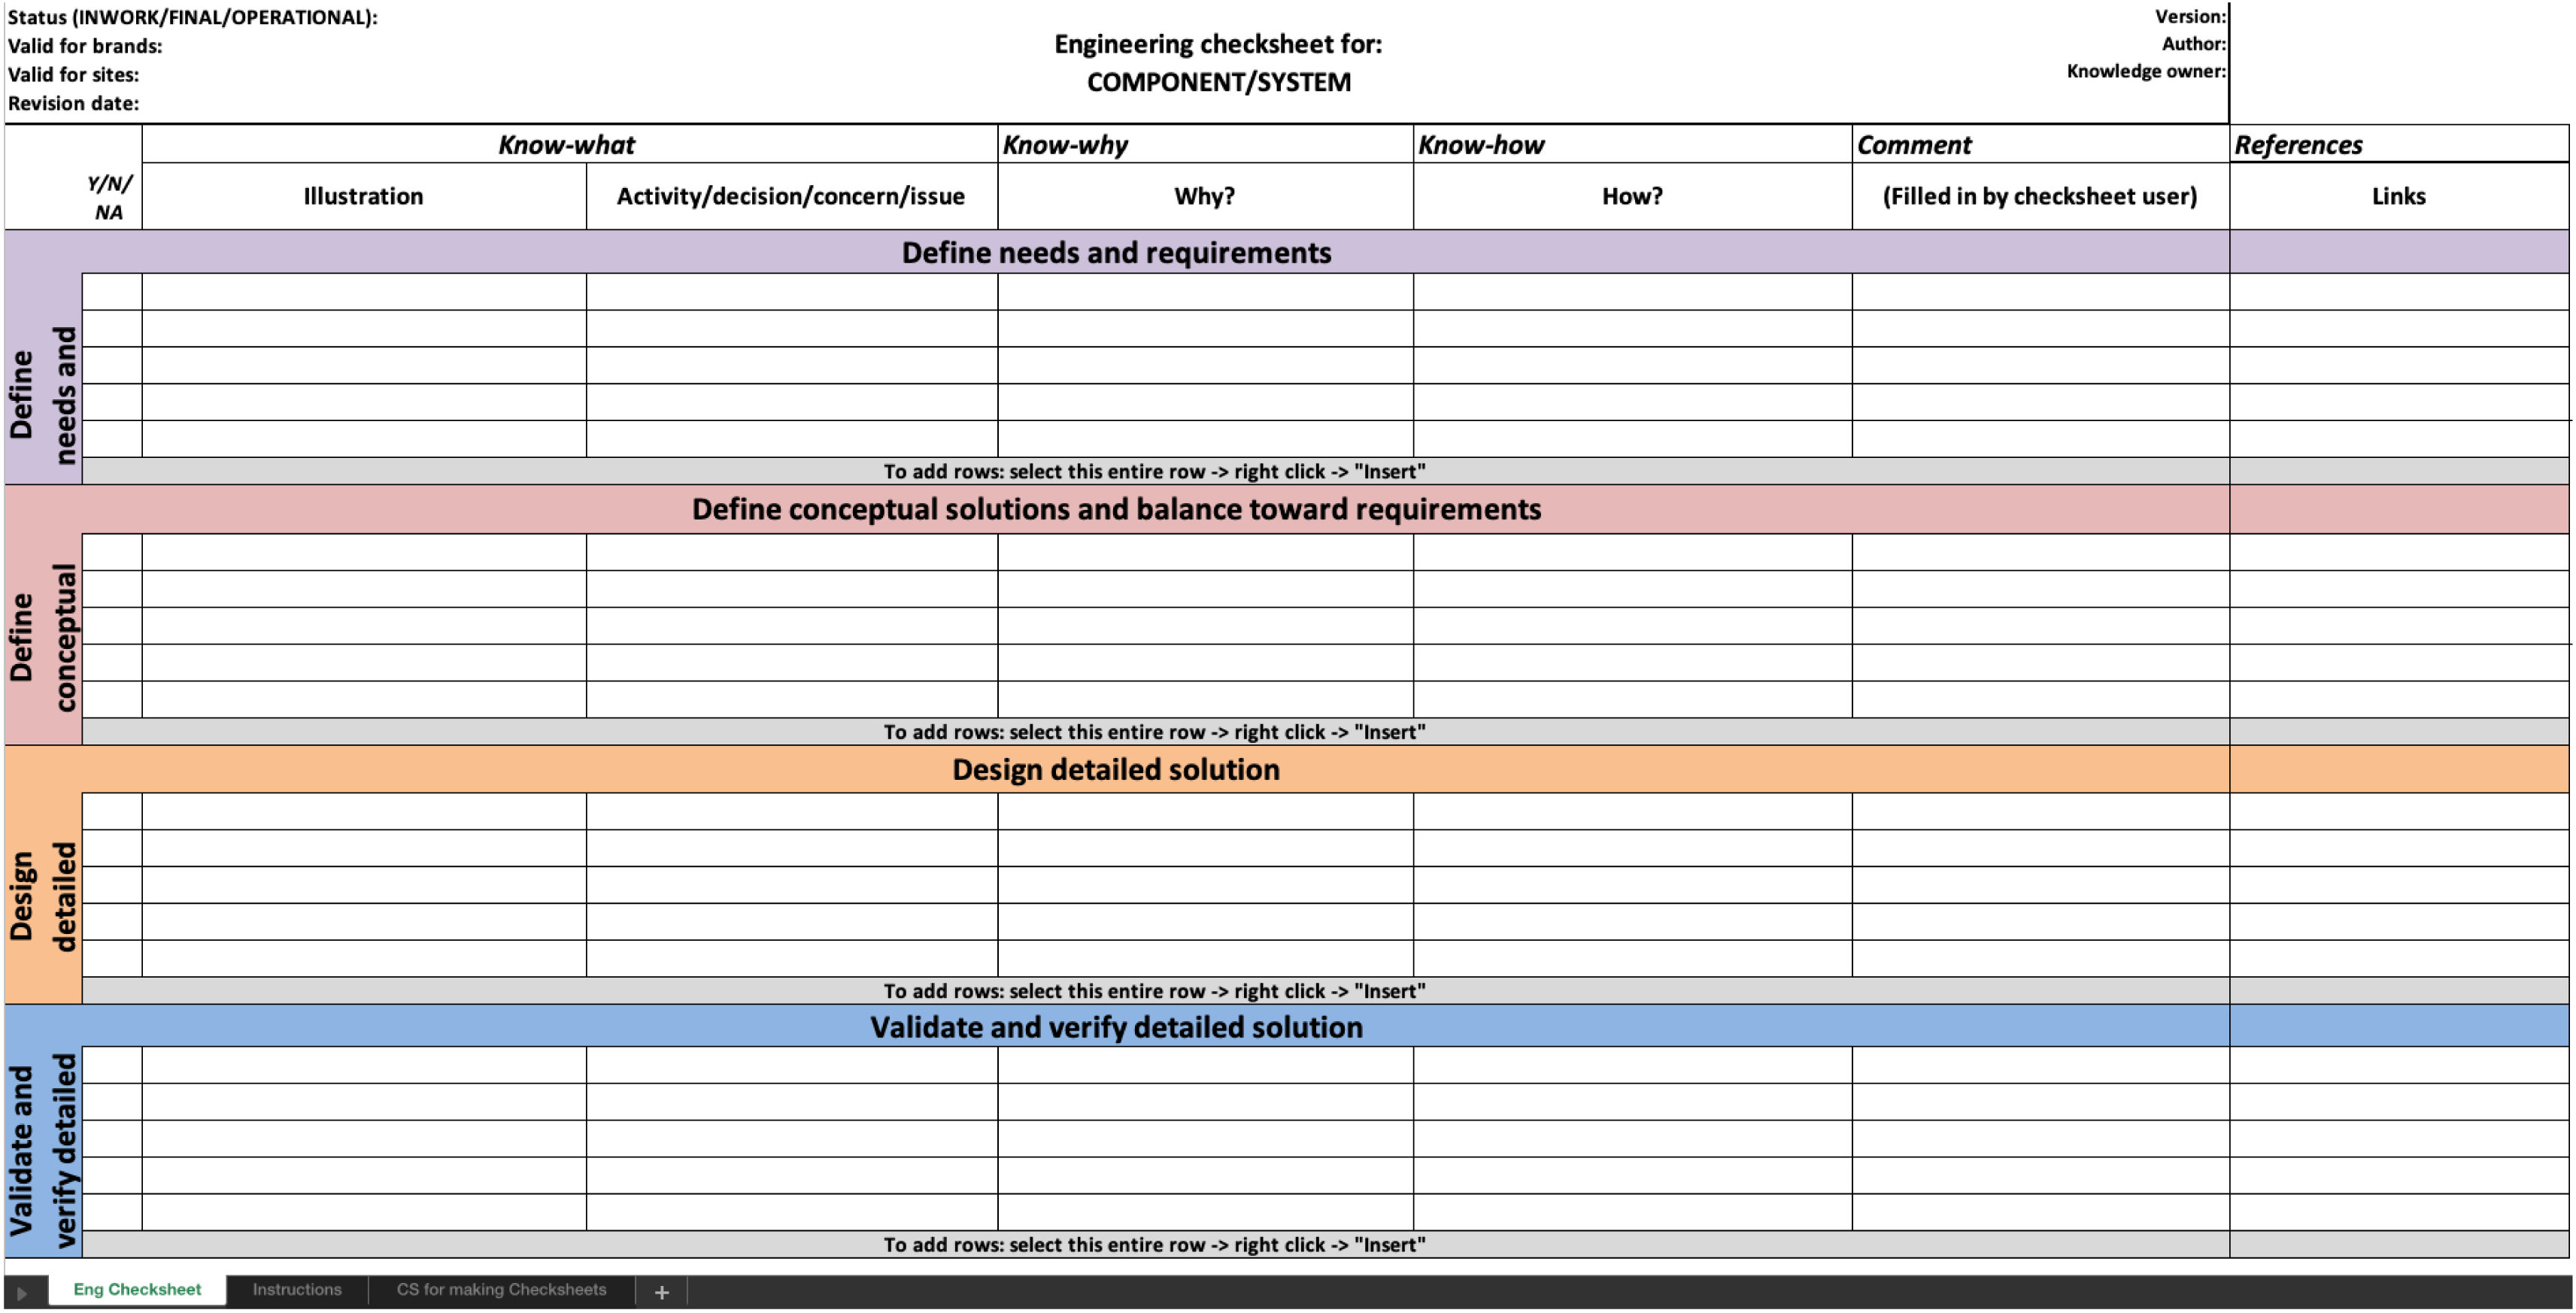
Task: Click the 'Activity/decision/concern/issue' column header
Action: click(790, 196)
